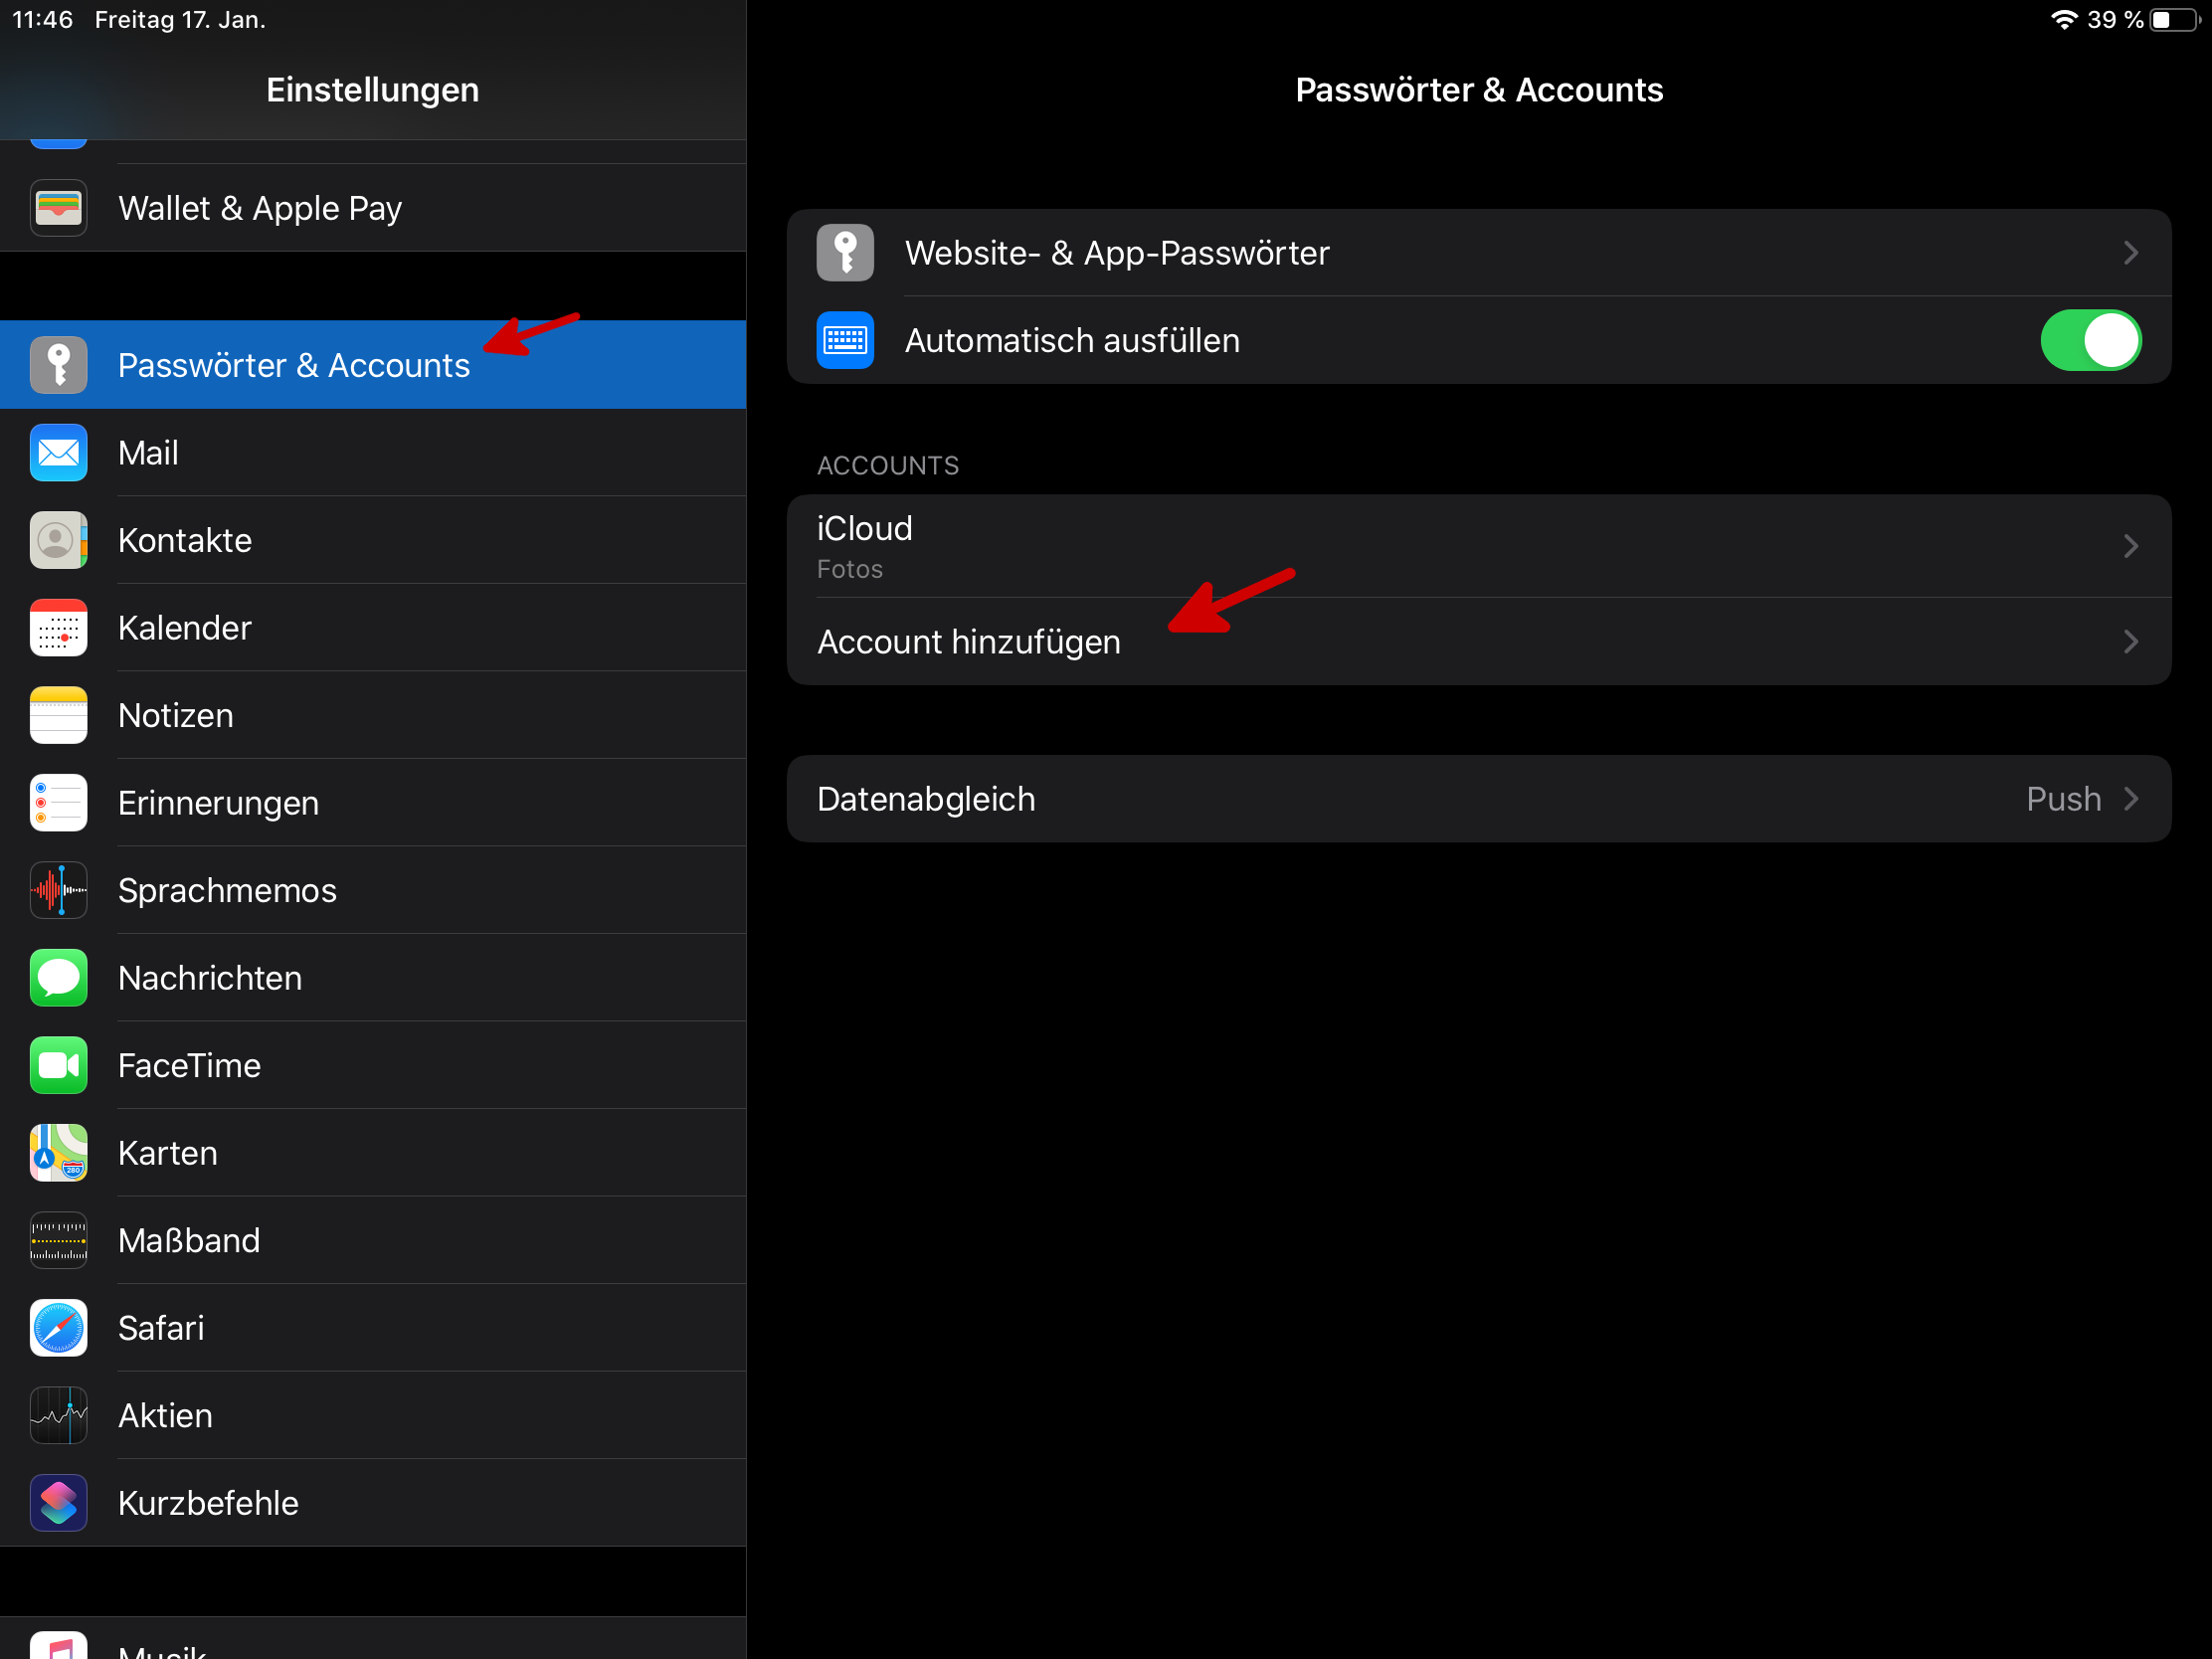Disable the Automatisch ausfüllen switch

click(2089, 340)
